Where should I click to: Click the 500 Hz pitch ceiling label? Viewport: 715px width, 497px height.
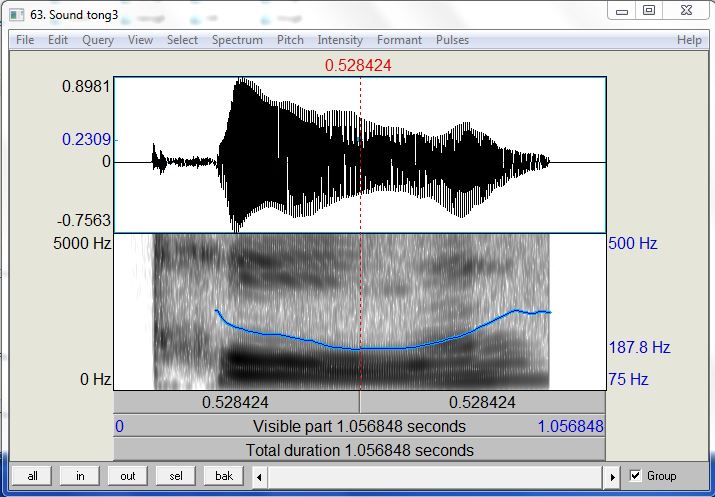click(632, 243)
